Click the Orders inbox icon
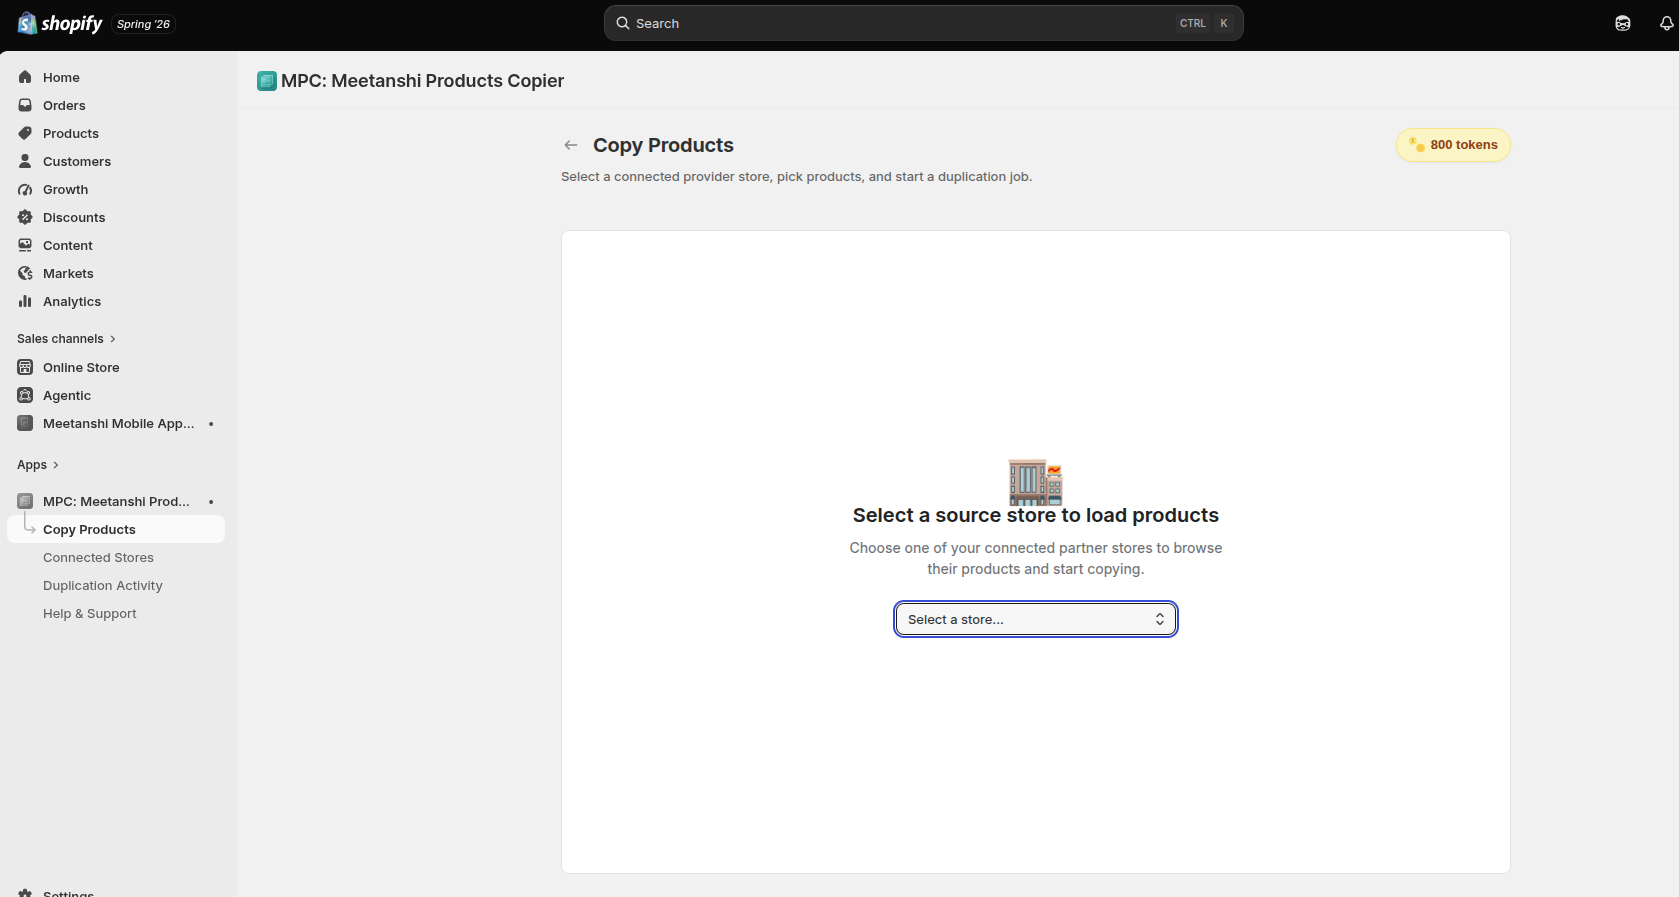Viewport: 1679px width, 897px height. 25,105
